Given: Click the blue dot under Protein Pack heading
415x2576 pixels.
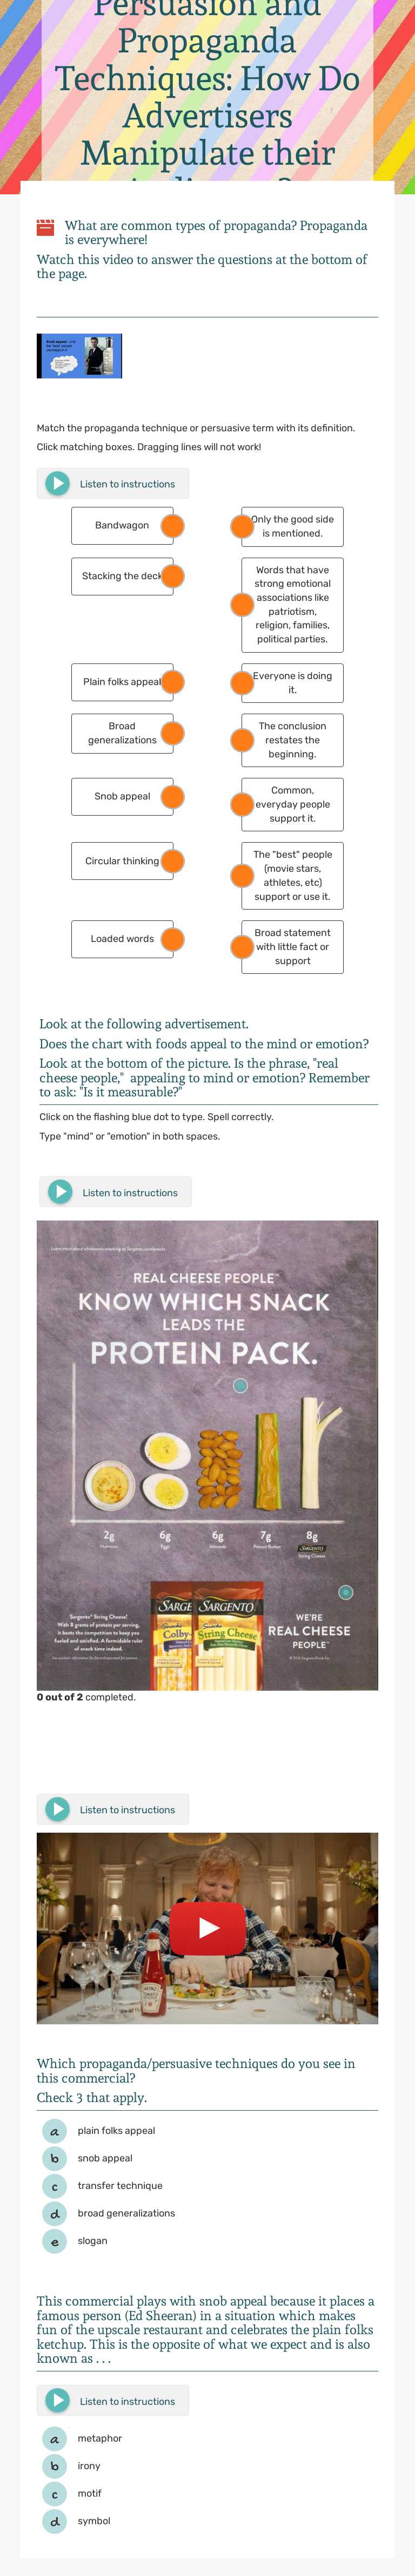Looking at the screenshot, I should tap(240, 1386).
